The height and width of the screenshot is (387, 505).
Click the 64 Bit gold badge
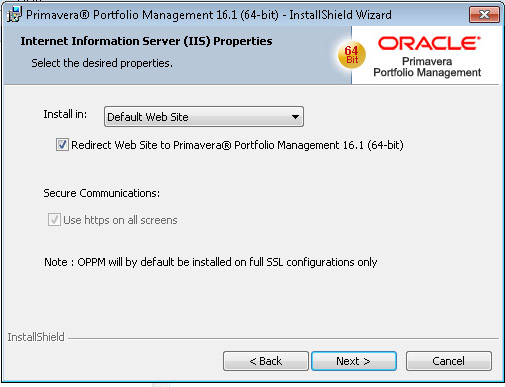coord(352,55)
